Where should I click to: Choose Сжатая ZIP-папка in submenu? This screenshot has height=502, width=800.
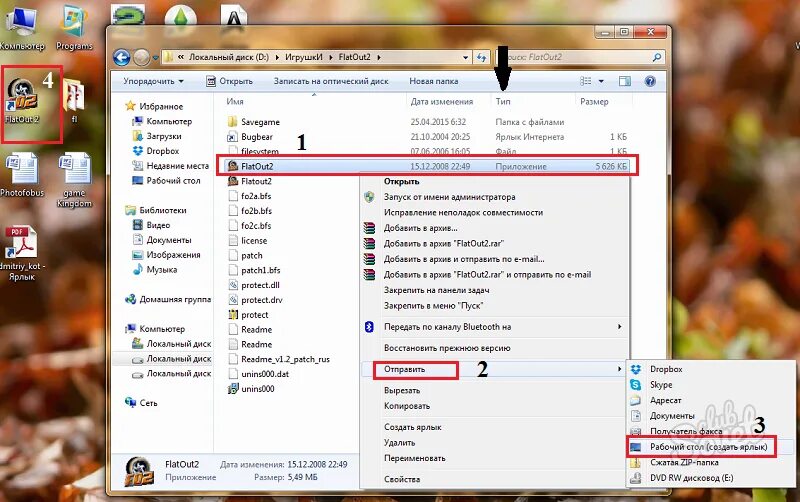684,463
